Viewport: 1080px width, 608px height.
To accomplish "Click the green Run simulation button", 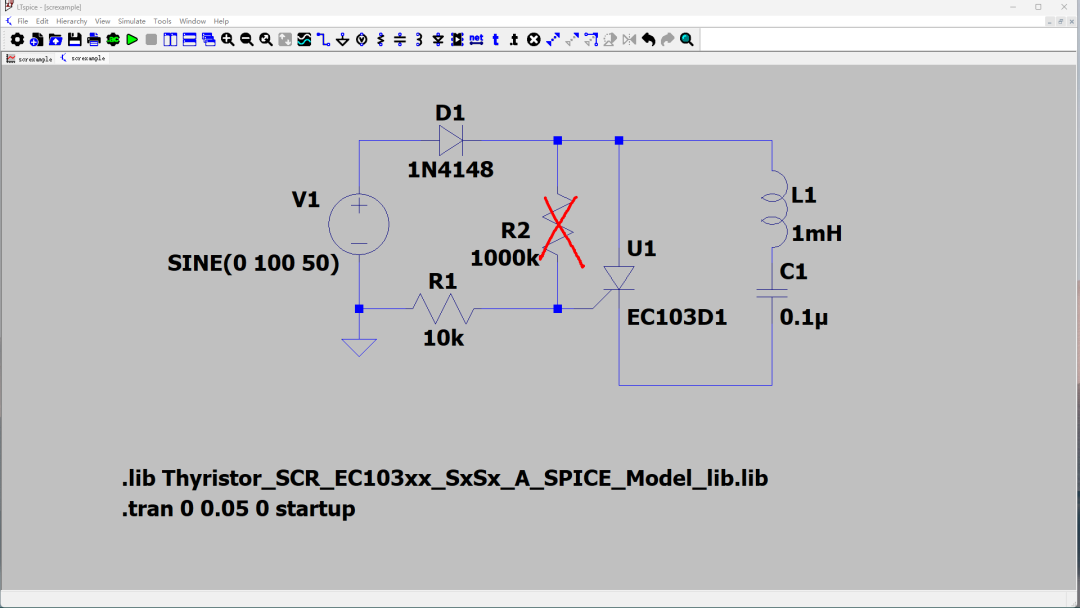I will click(131, 40).
